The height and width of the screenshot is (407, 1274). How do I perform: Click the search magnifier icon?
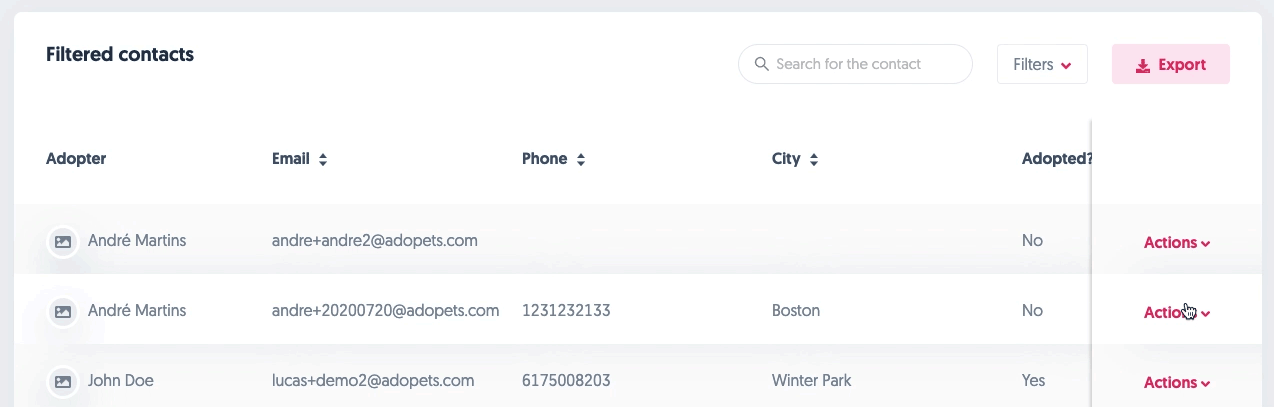coord(761,64)
